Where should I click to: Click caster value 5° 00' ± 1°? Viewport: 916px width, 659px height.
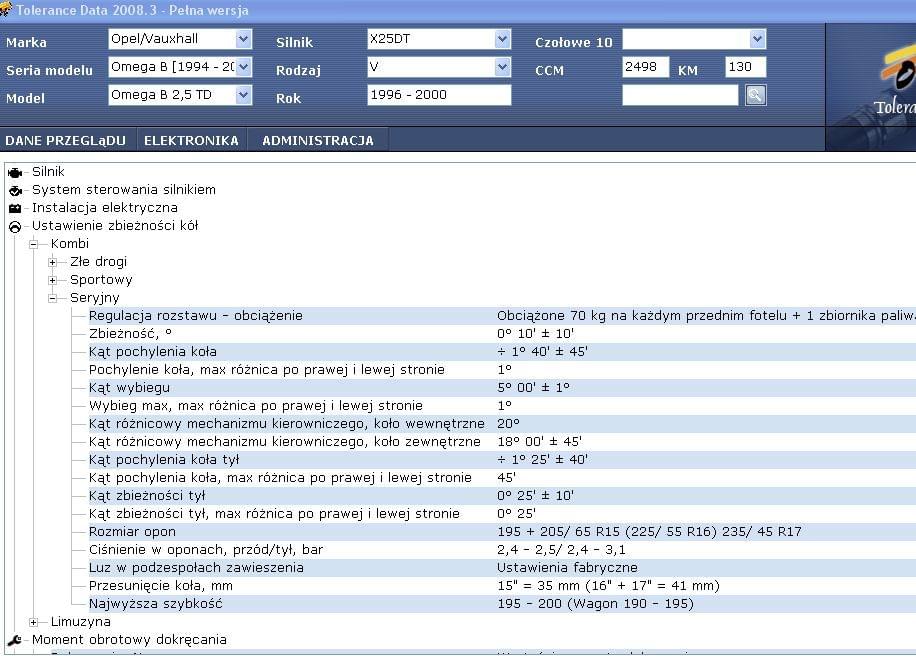click(533, 388)
